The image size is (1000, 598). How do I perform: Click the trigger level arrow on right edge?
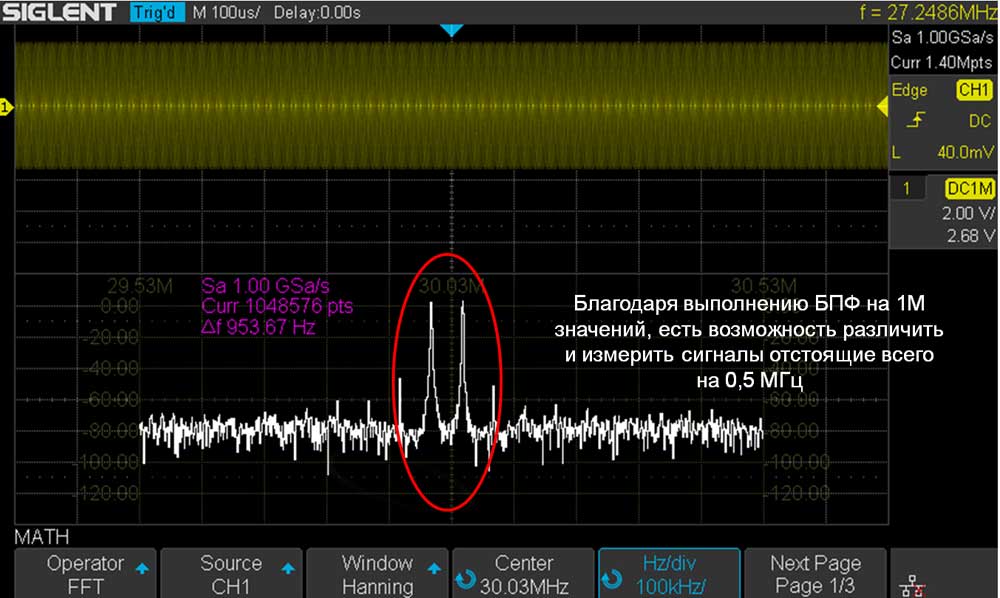[x=883, y=106]
